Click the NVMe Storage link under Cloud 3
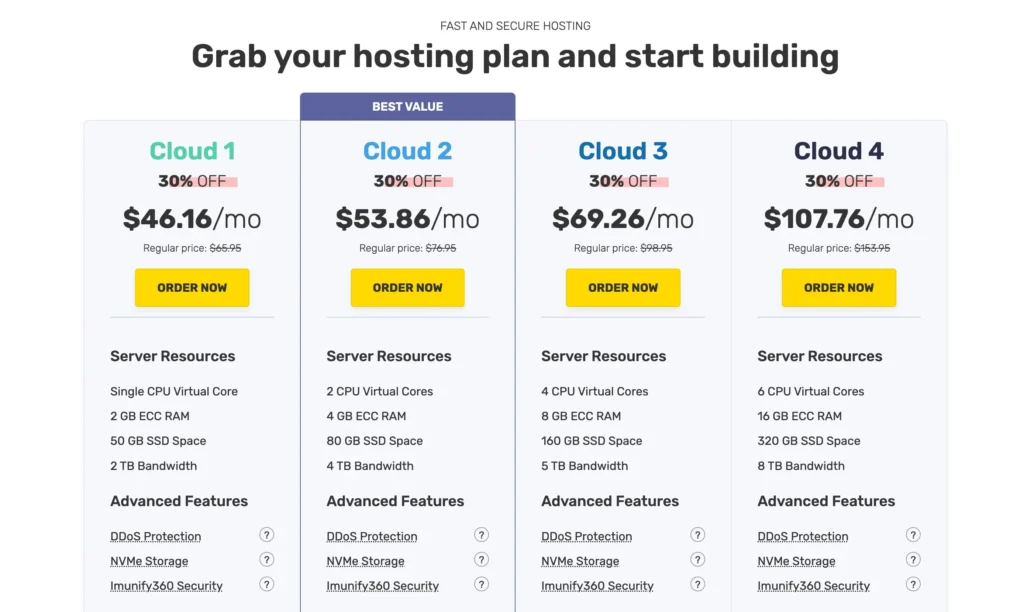 point(580,561)
